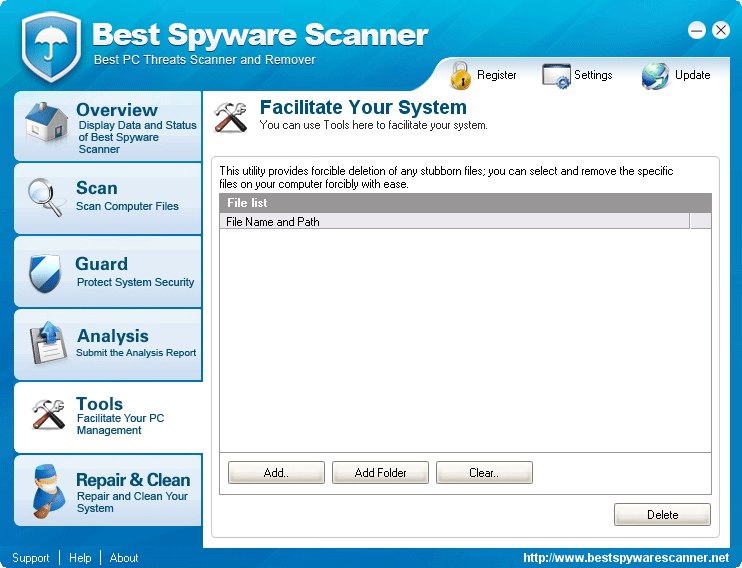Click the Settings text label

(593, 75)
